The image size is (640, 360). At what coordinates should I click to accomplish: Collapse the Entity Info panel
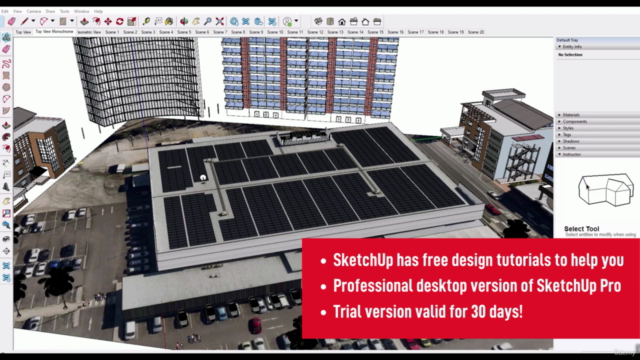coord(597,47)
